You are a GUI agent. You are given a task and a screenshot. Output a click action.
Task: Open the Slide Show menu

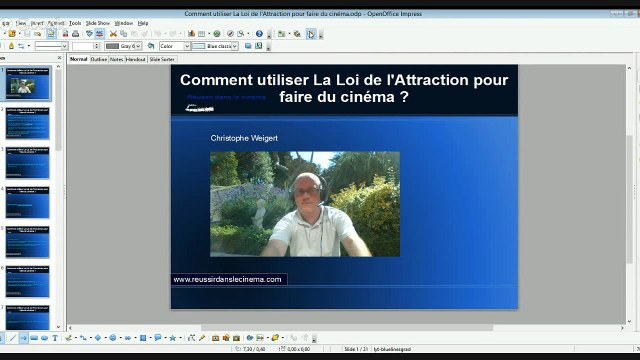(x=98, y=23)
